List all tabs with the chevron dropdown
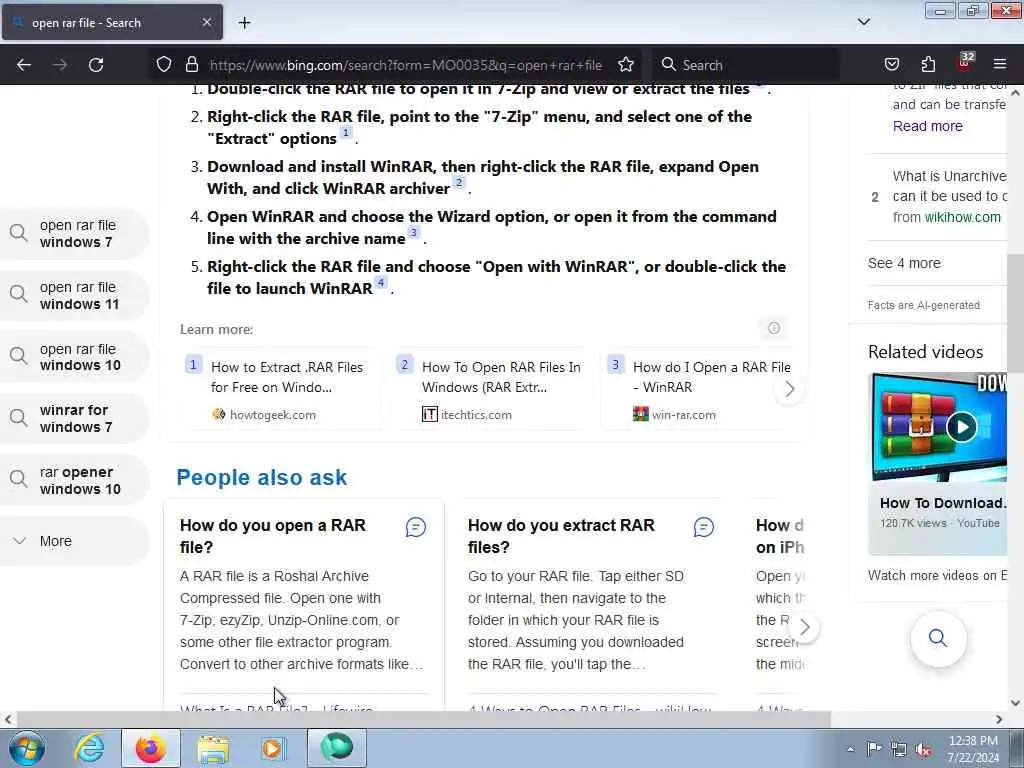 pos(863,22)
